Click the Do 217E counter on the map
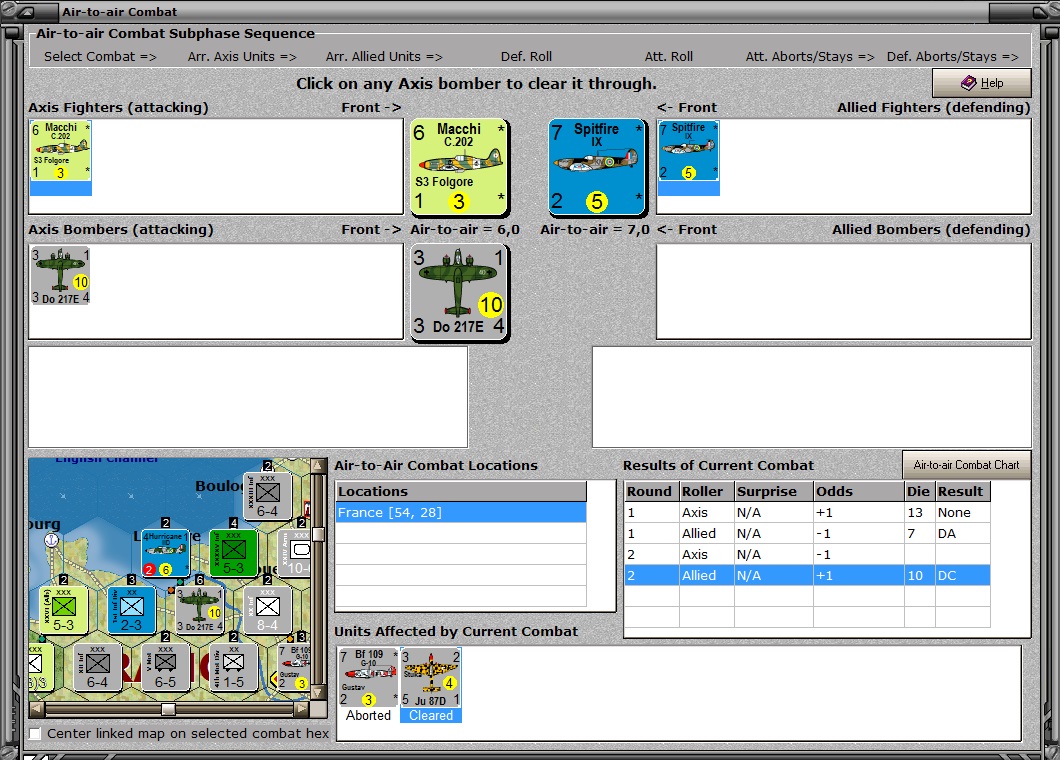 click(199, 610)
